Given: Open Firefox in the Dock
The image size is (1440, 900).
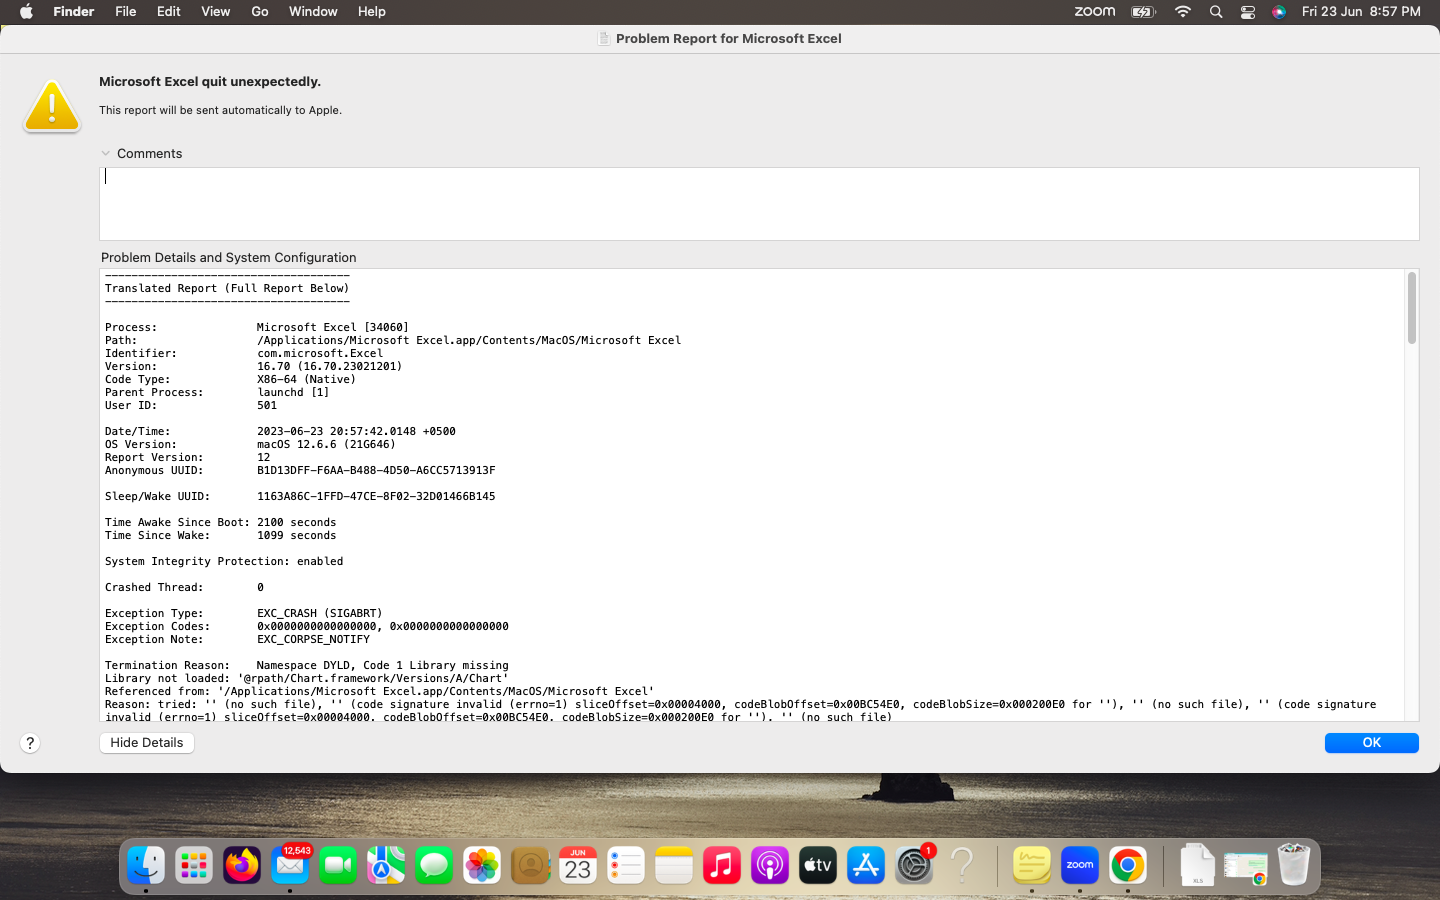Looking at the screenshot, I should (242, 865).
